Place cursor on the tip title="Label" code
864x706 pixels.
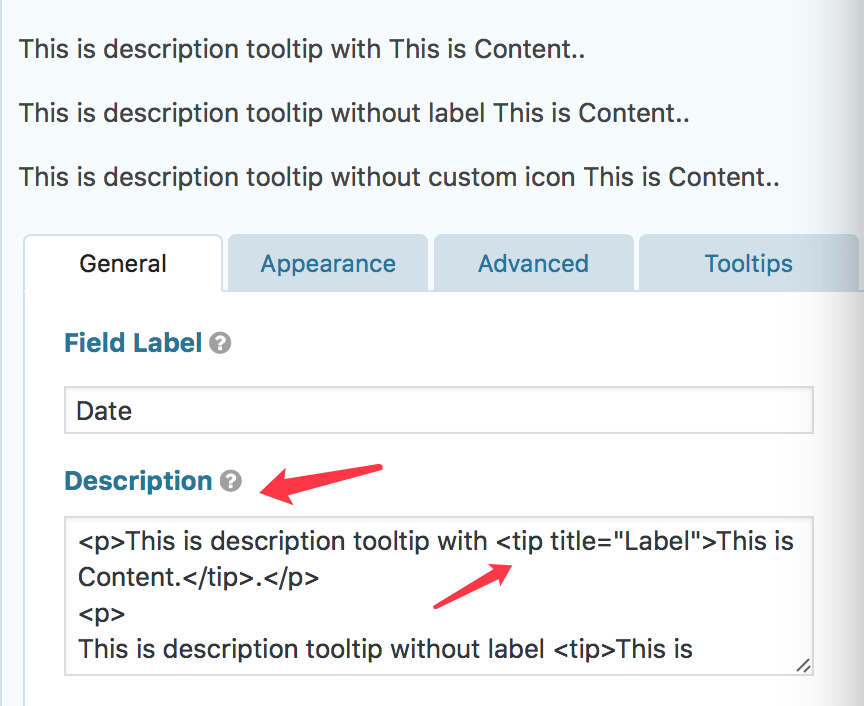606,542
